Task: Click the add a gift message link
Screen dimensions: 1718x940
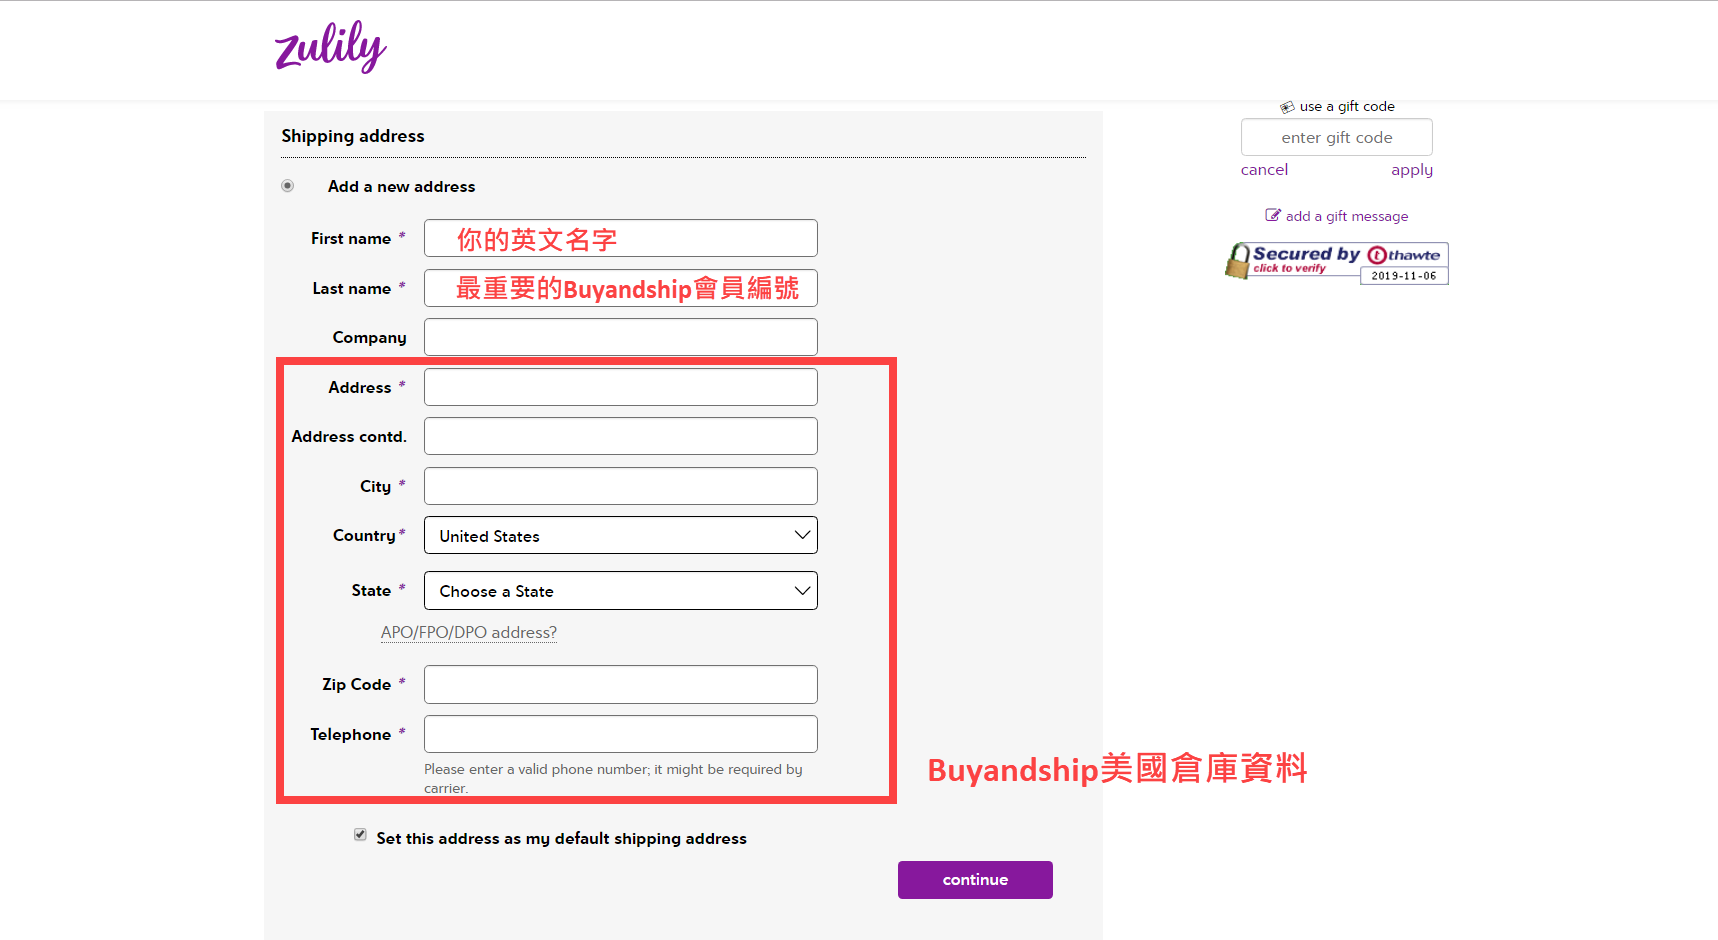Action: (x=1346, y=216)
